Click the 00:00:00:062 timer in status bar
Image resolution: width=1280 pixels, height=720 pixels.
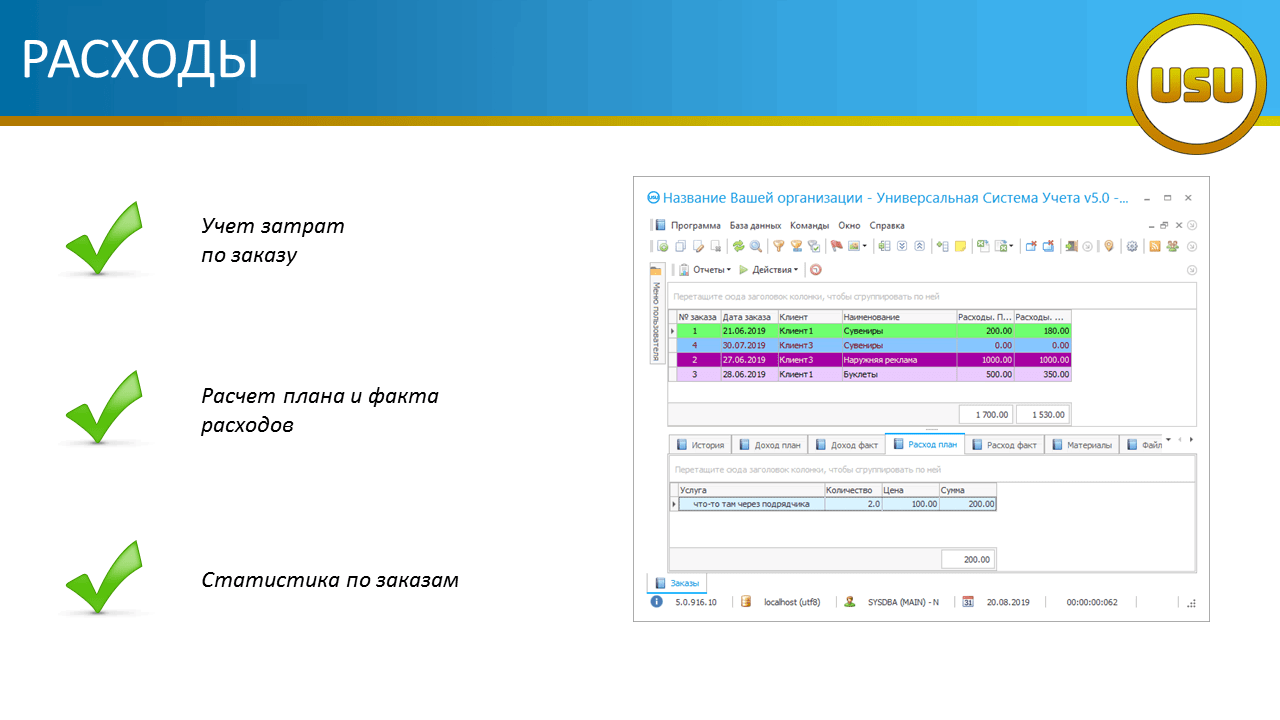click(x=1090, y=602)
